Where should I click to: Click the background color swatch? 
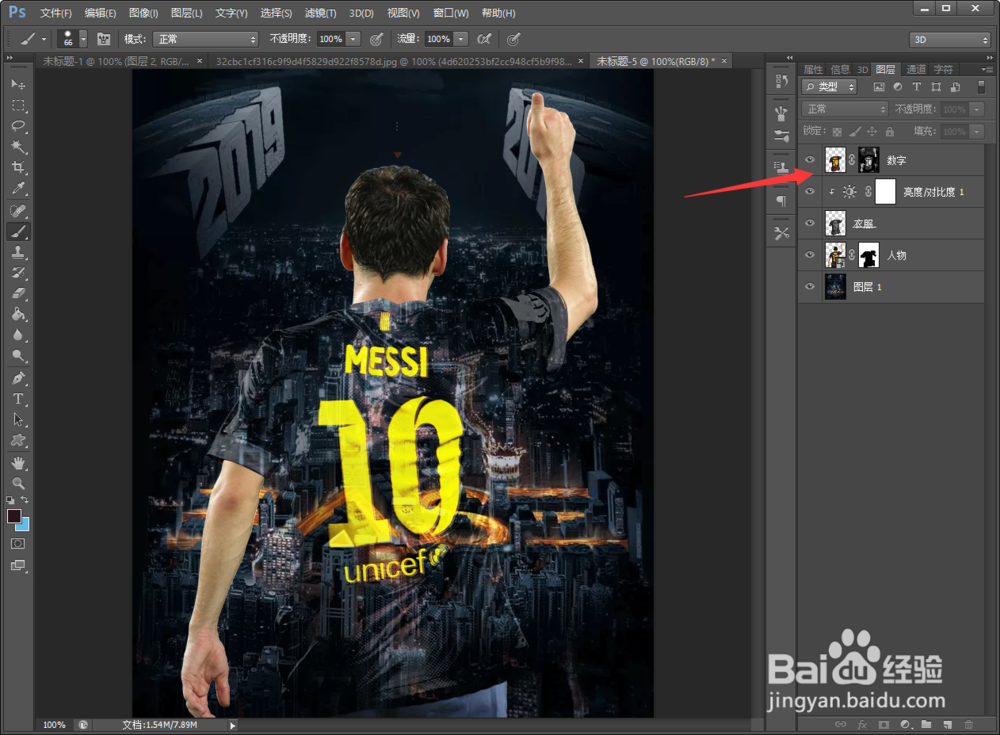coord(24,526)
